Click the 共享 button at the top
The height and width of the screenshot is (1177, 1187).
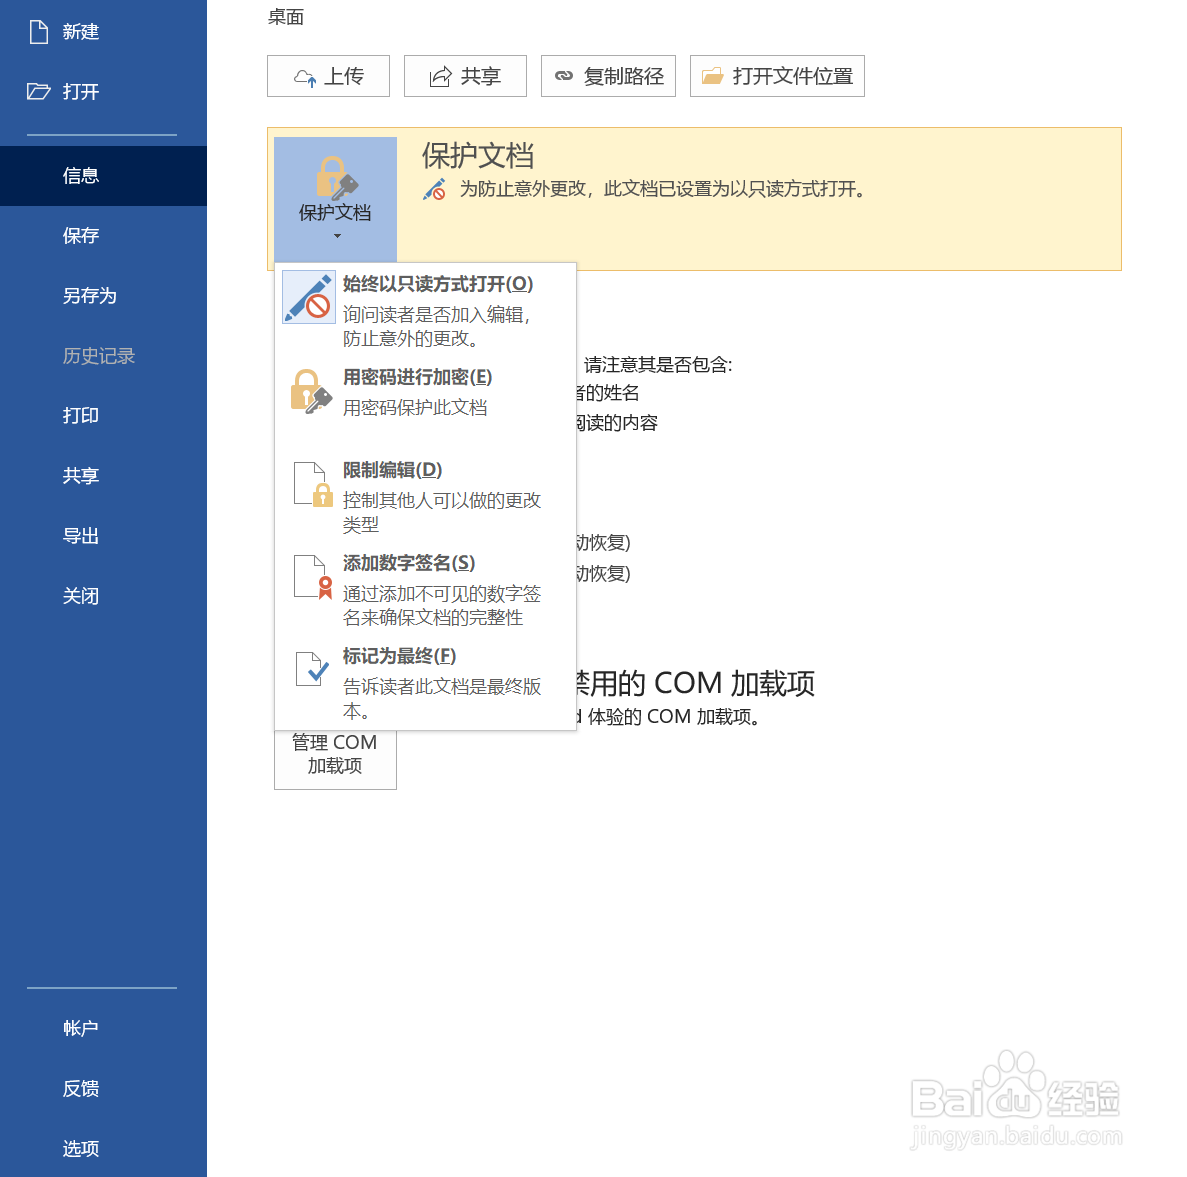[x=464, y=75]
